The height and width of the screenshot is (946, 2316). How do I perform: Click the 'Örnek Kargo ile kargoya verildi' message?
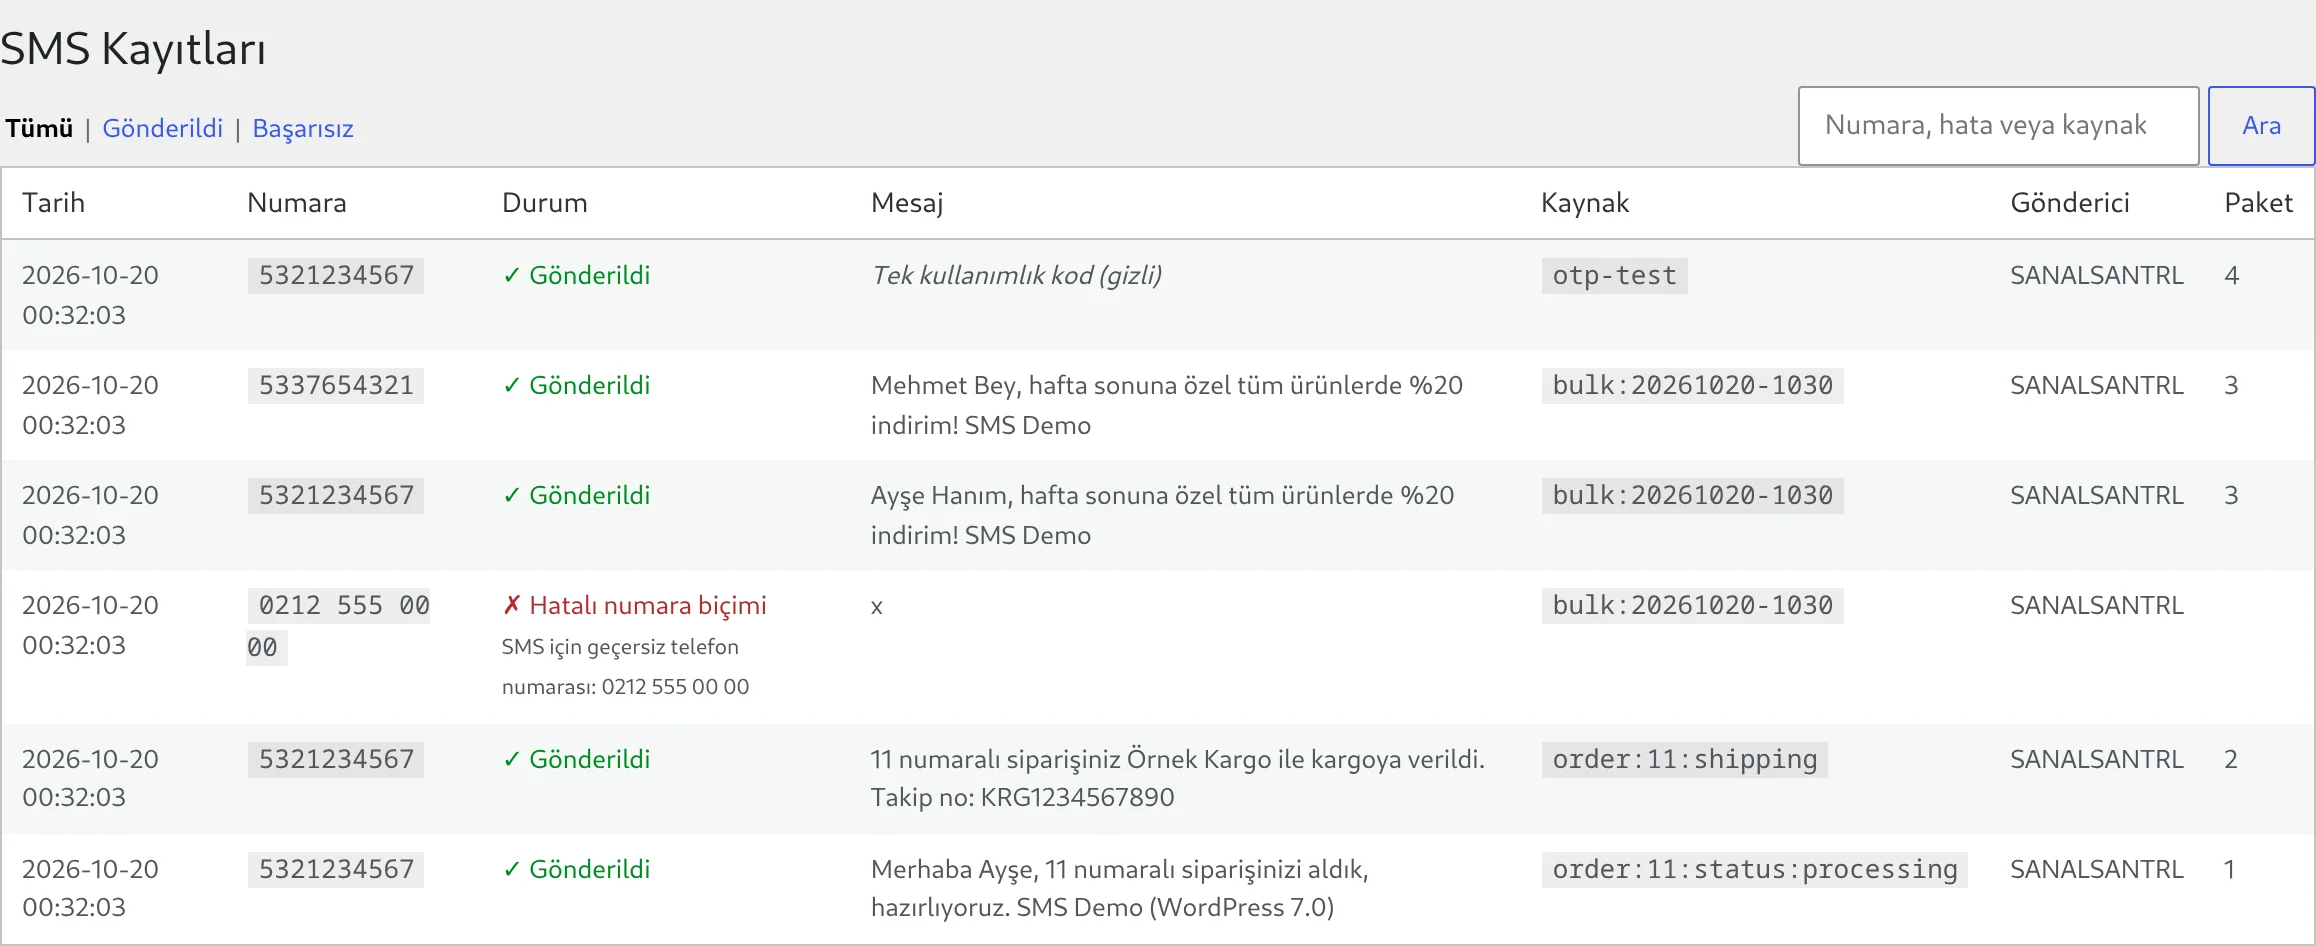tap(1178, 778)
